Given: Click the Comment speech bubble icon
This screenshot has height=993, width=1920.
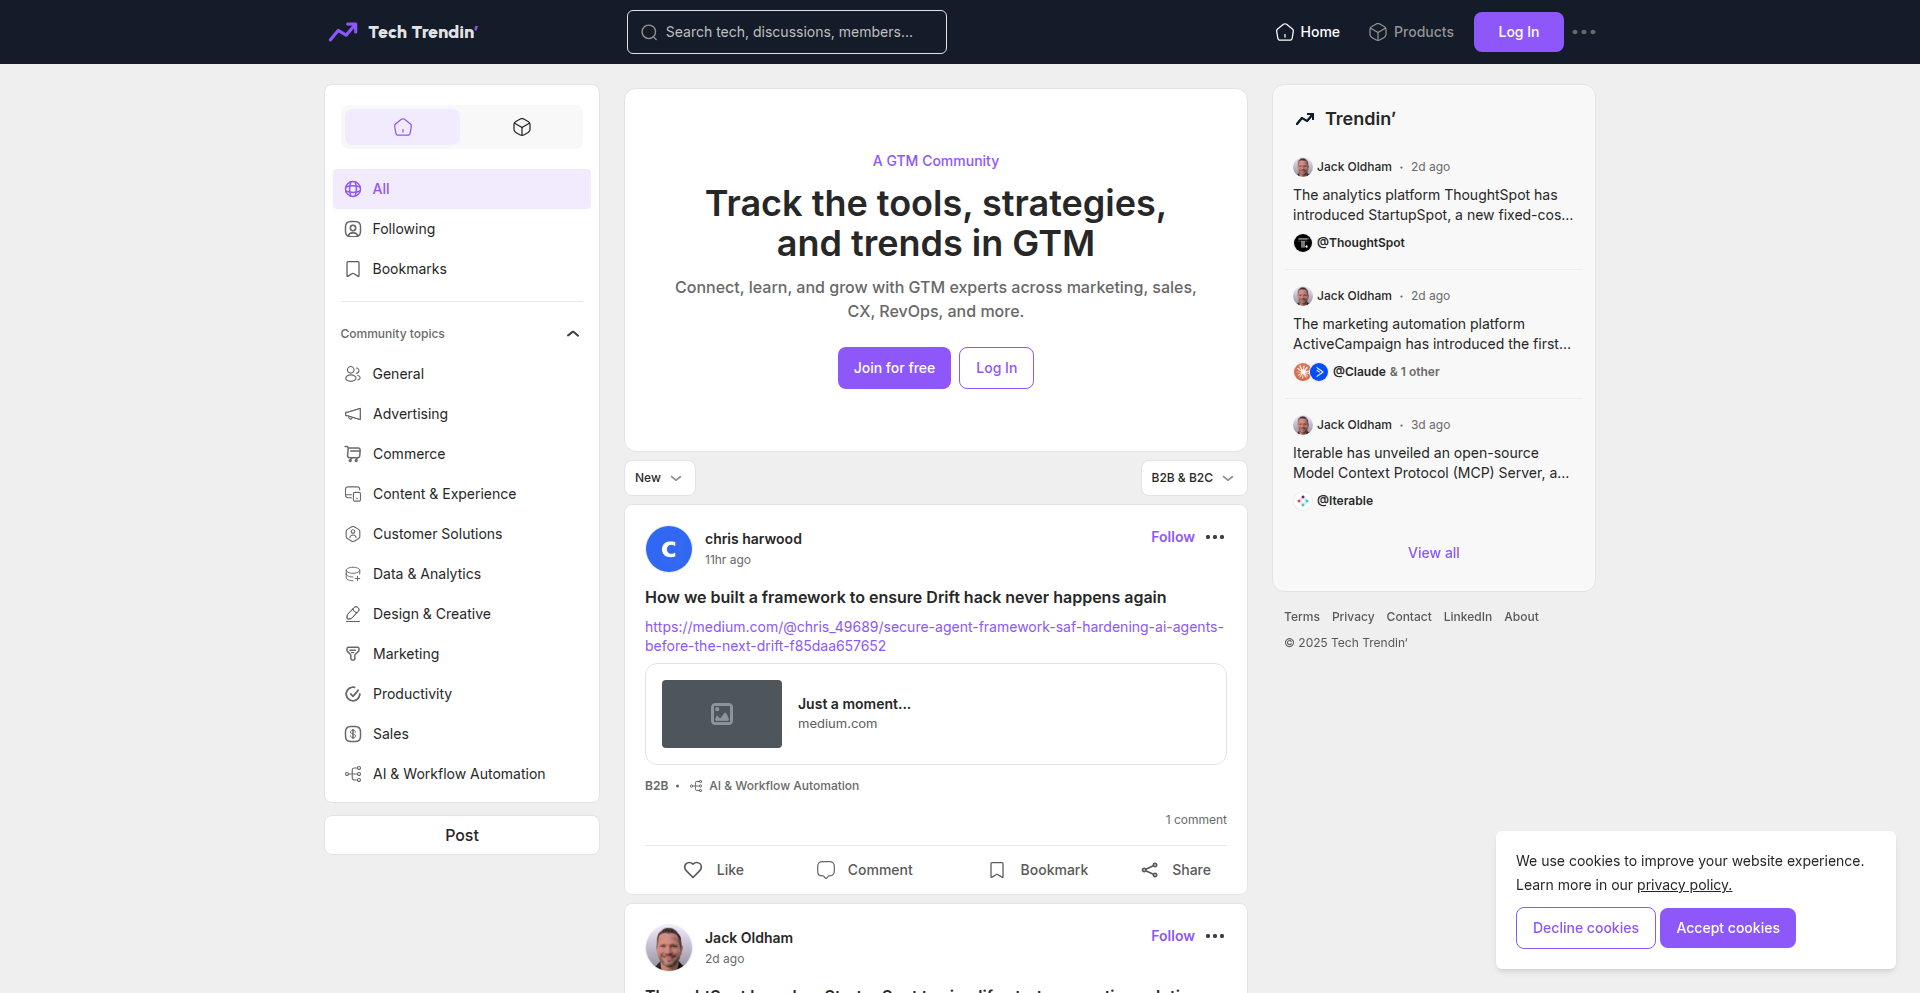Looking at the screenshot, I should click(826, 870).
